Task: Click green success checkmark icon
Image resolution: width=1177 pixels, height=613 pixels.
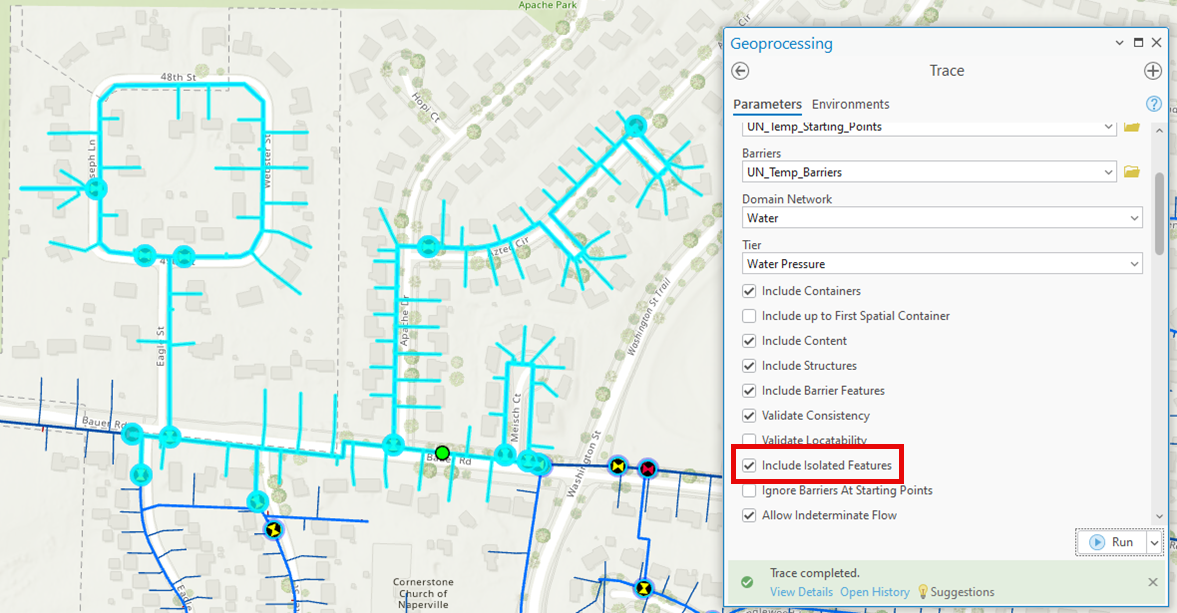Action: point(747,582)
